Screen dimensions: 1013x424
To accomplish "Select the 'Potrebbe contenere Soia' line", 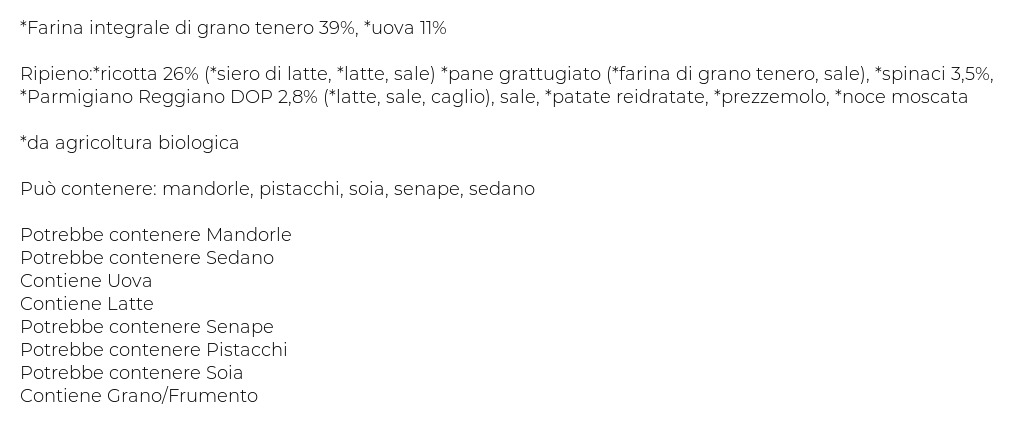I will tap(132, 373).
